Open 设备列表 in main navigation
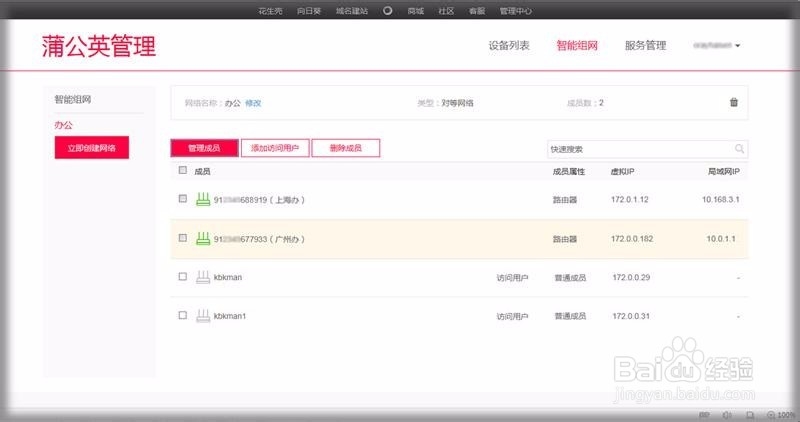 pyautogui.click(x=509, y=45)
